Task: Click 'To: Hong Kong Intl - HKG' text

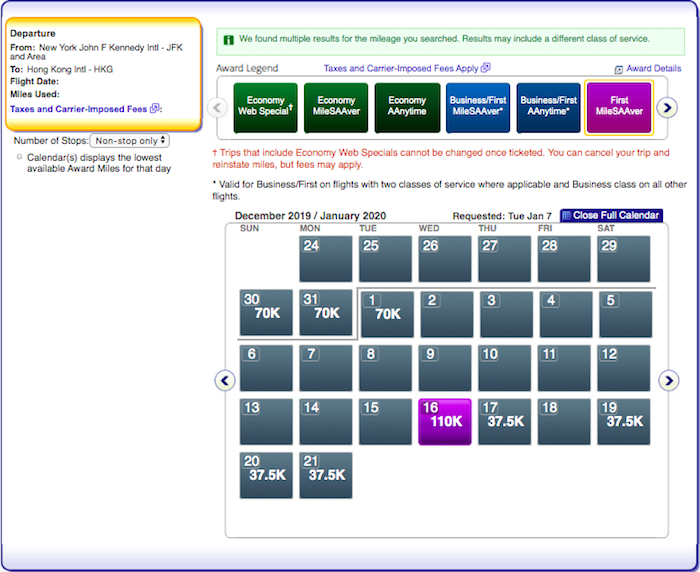Action: (x=62, y=69)
